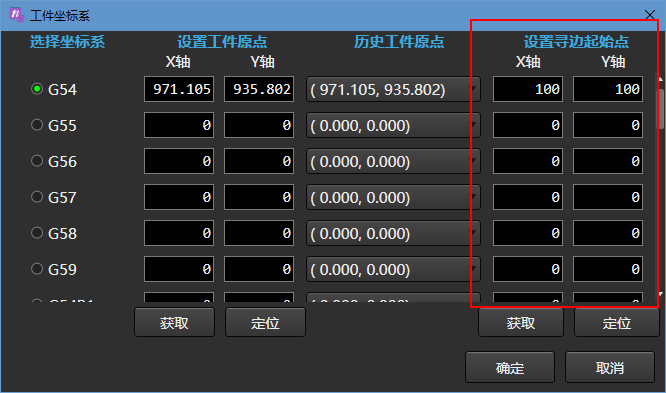Focus G59 workpiece origin Y-axis input
Image resolution: width=666 pixels, height=393 pixels.
(x=259, y=269)
